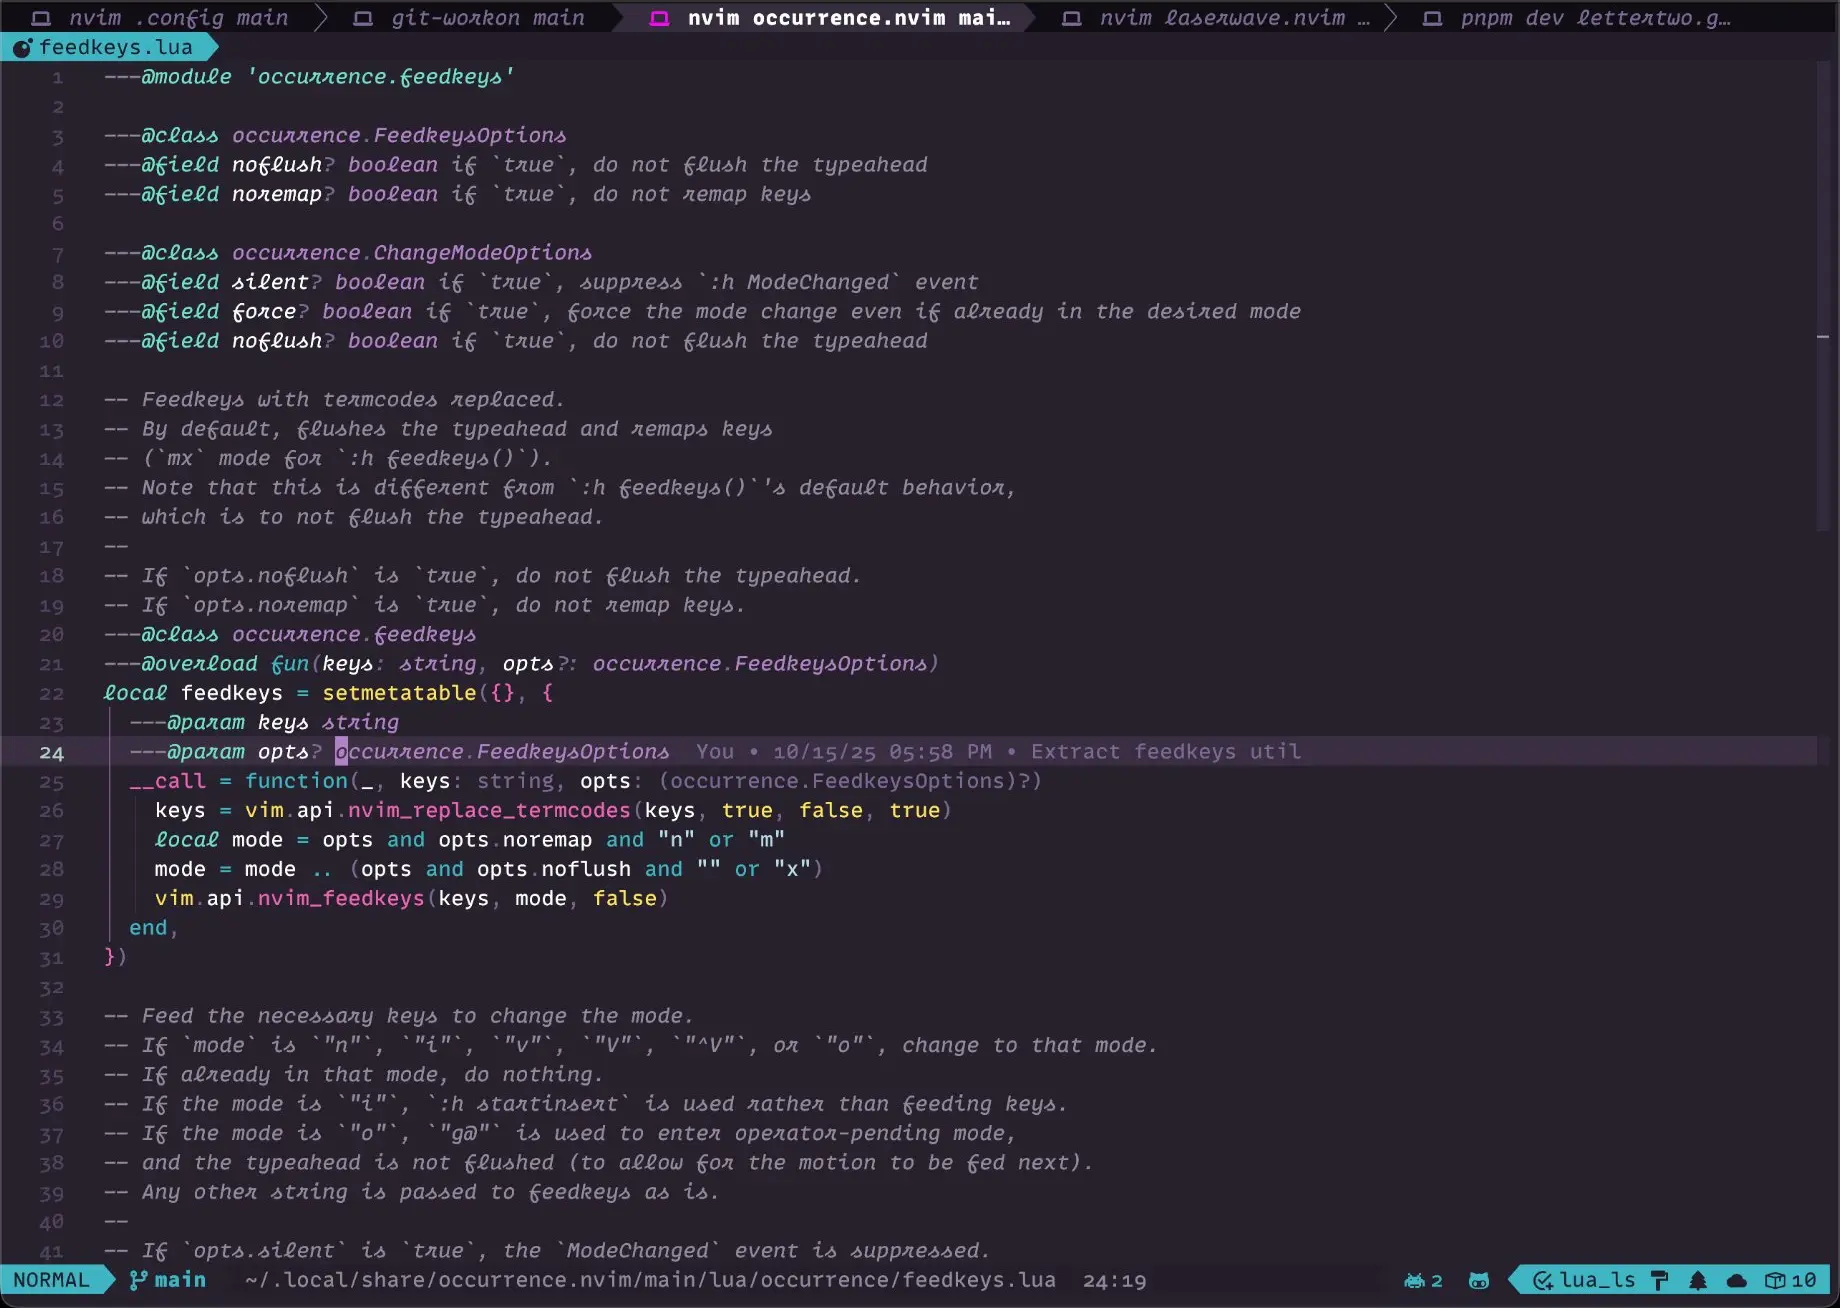Screen dimensions: 1840x1308
Task: Click the 'end,' keyword on line 30
Action: pos(153,928)
